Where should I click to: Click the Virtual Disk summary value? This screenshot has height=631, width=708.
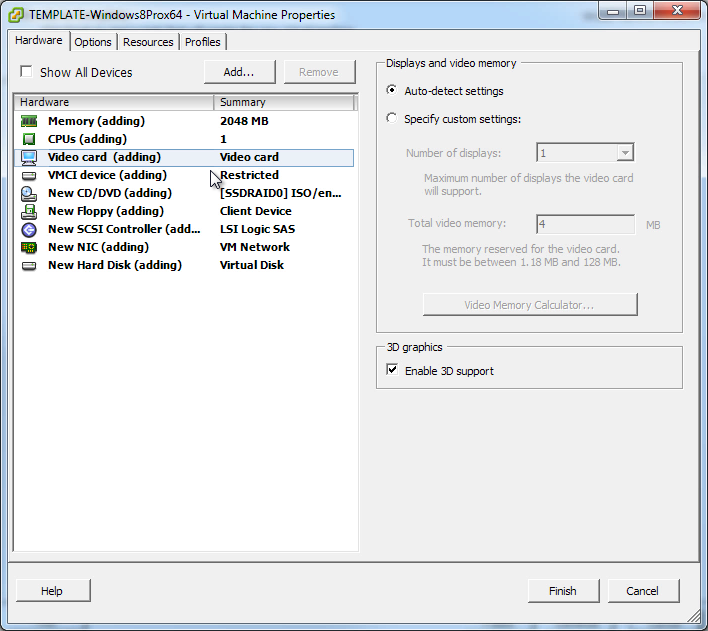252,265
